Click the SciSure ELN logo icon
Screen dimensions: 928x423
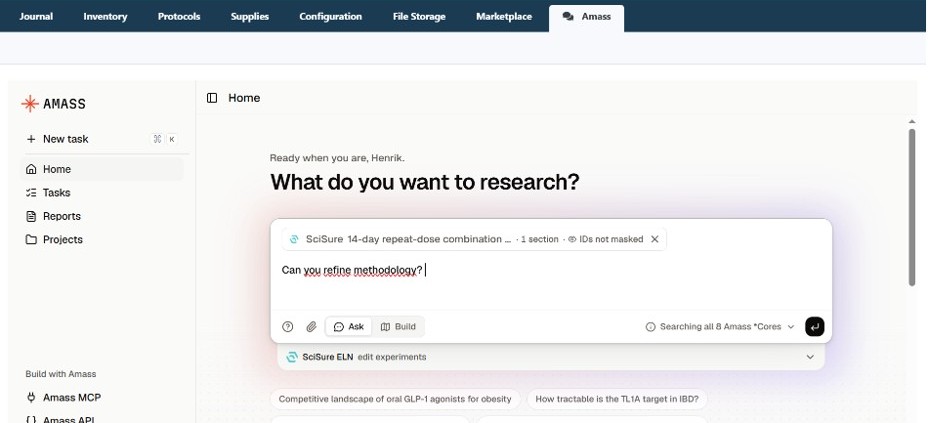click(292, 357)
